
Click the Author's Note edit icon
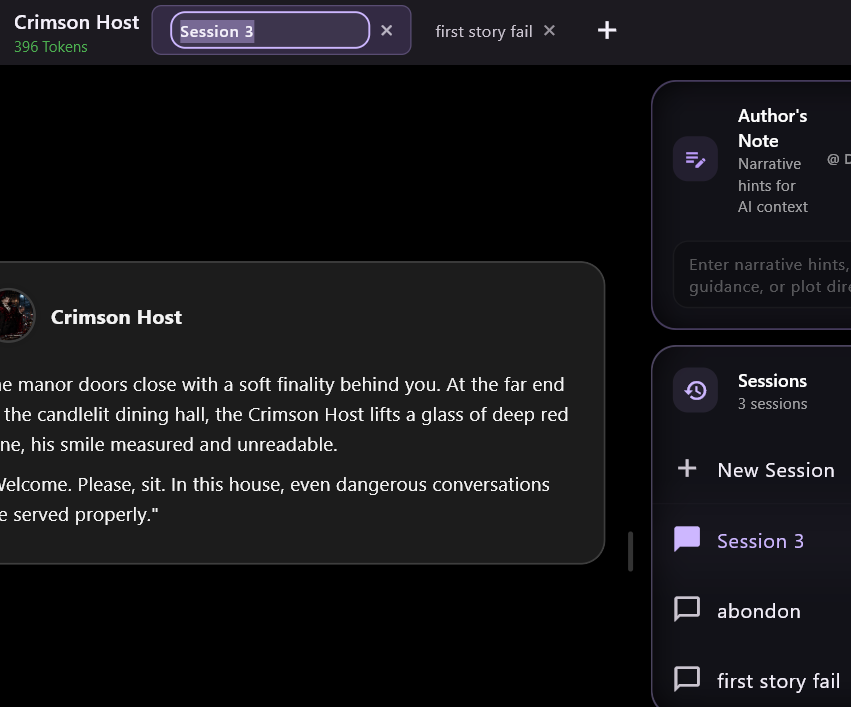point(695,159)
